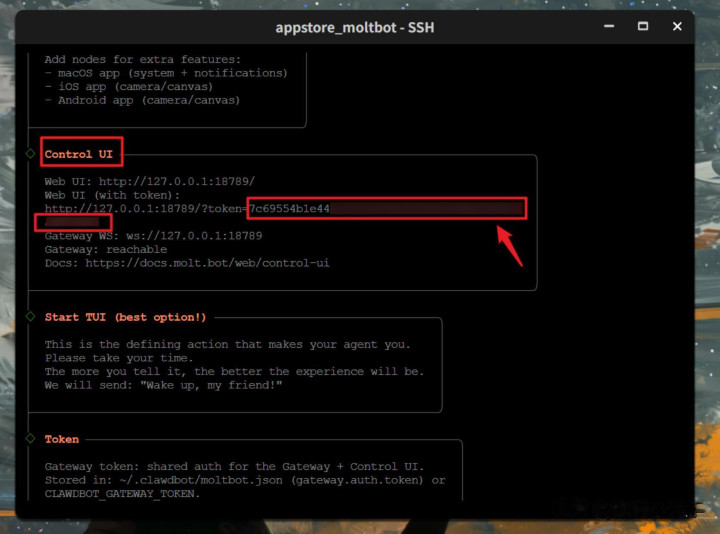The height and width of the screenshot is (534, 720).
Task: Close the appstore_moltbot SSH window
Action: tap(677, 27)
